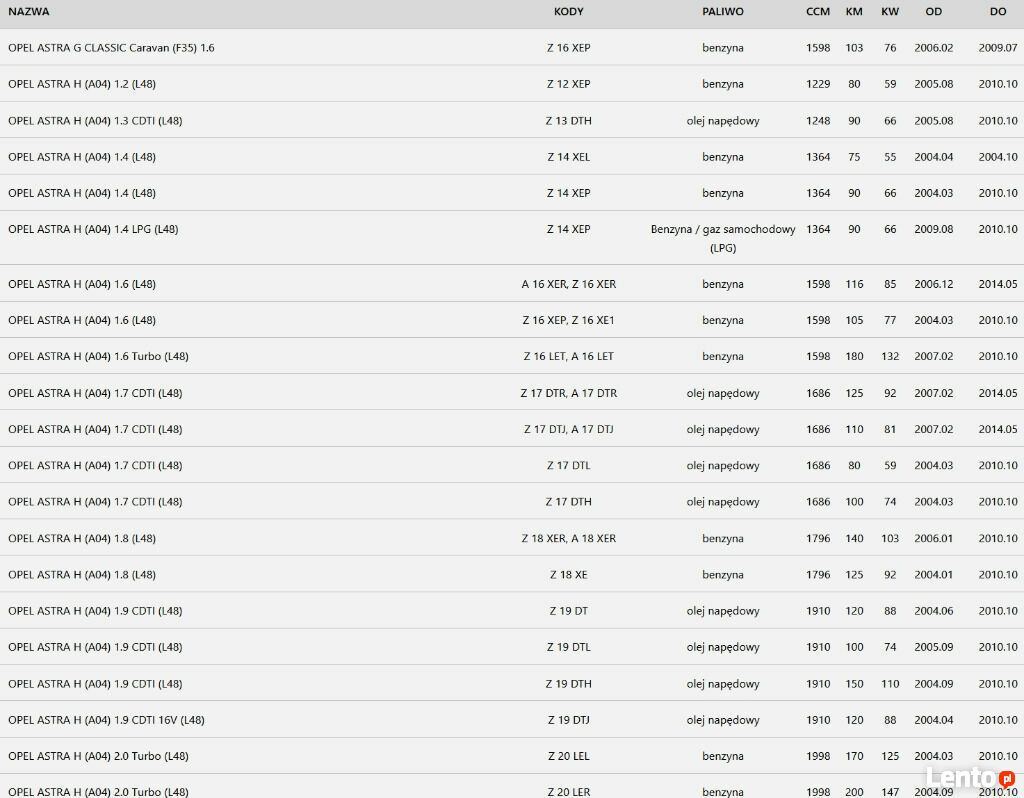Screen dimensions: 1024x798
Task: Select the Astra H 1.6 Turbo row
Action: pyautogui.click(x=512, y=356)
